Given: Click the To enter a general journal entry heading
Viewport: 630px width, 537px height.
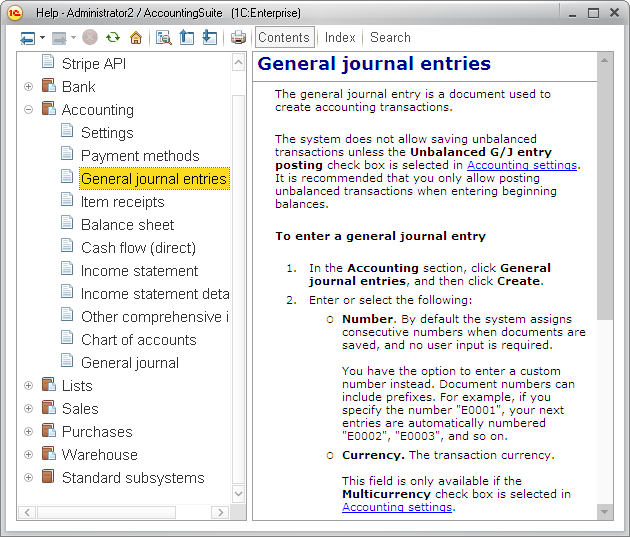Looking at the screenshot, I should pyautogui.click(x=380, y=236).
